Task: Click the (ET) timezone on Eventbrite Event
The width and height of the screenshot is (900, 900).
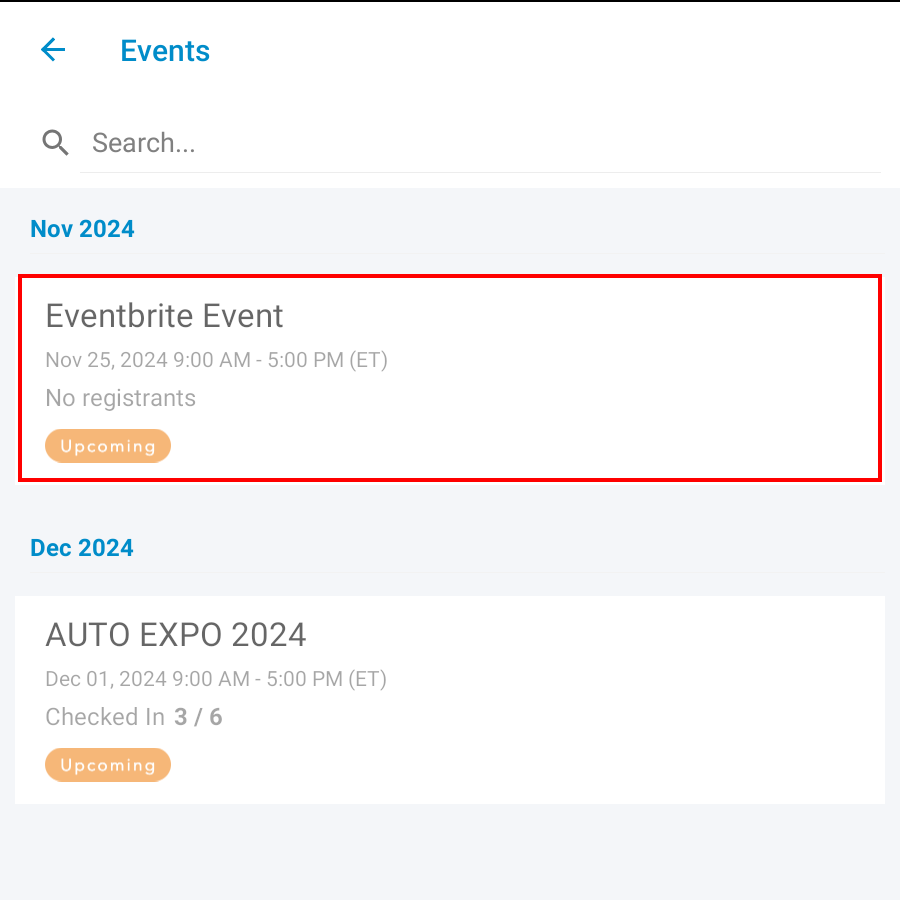Action: (x=366, y=360)
